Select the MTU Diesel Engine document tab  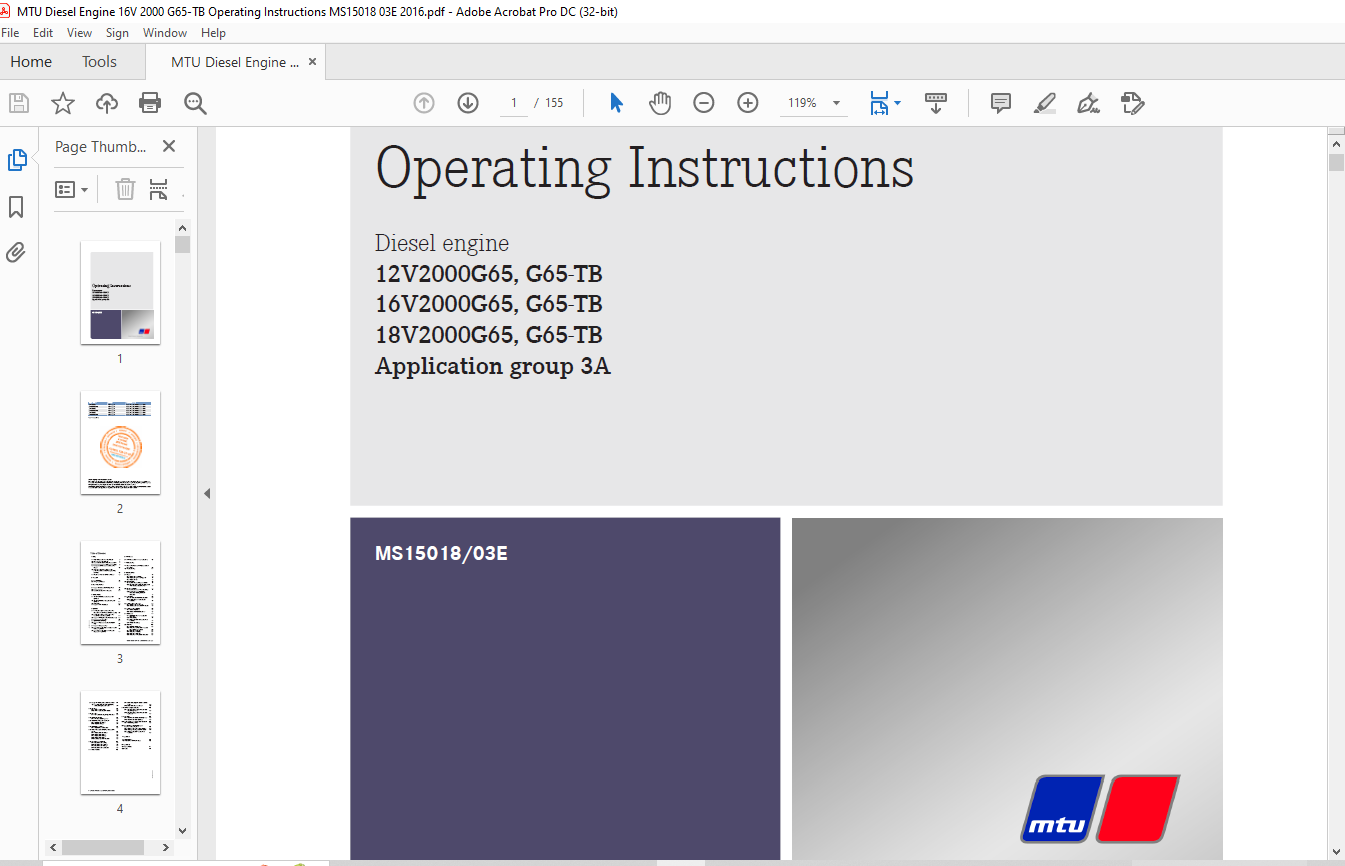pyautogui.click(x=235, y=62)
